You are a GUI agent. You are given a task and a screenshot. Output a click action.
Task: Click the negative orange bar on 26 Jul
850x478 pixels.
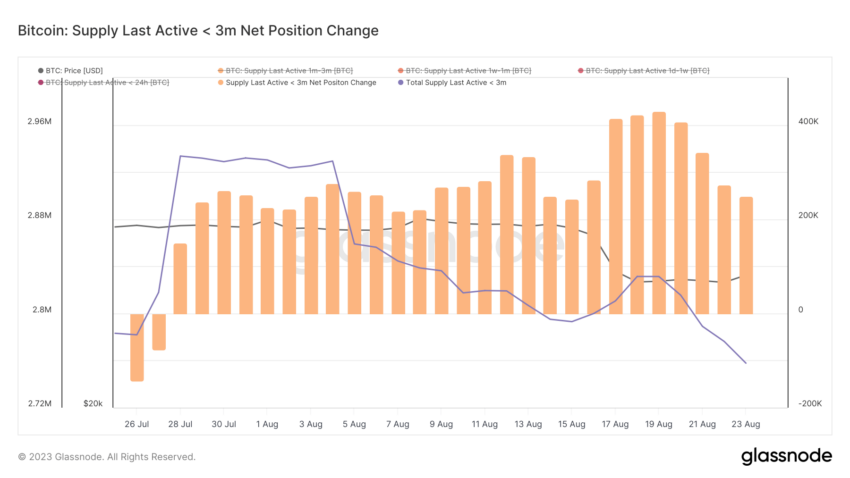137,347
